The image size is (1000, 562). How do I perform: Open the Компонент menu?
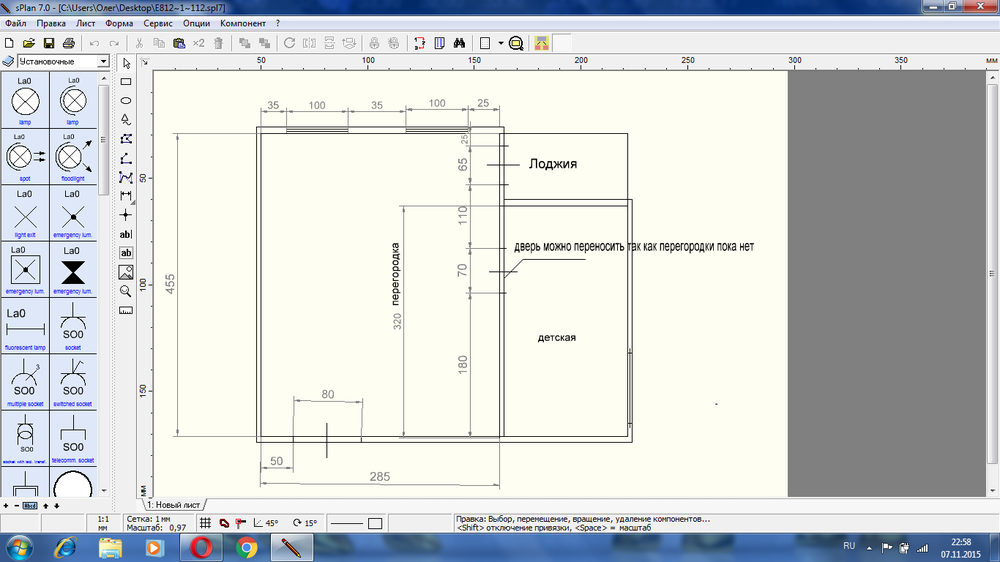tap(243, 23)
